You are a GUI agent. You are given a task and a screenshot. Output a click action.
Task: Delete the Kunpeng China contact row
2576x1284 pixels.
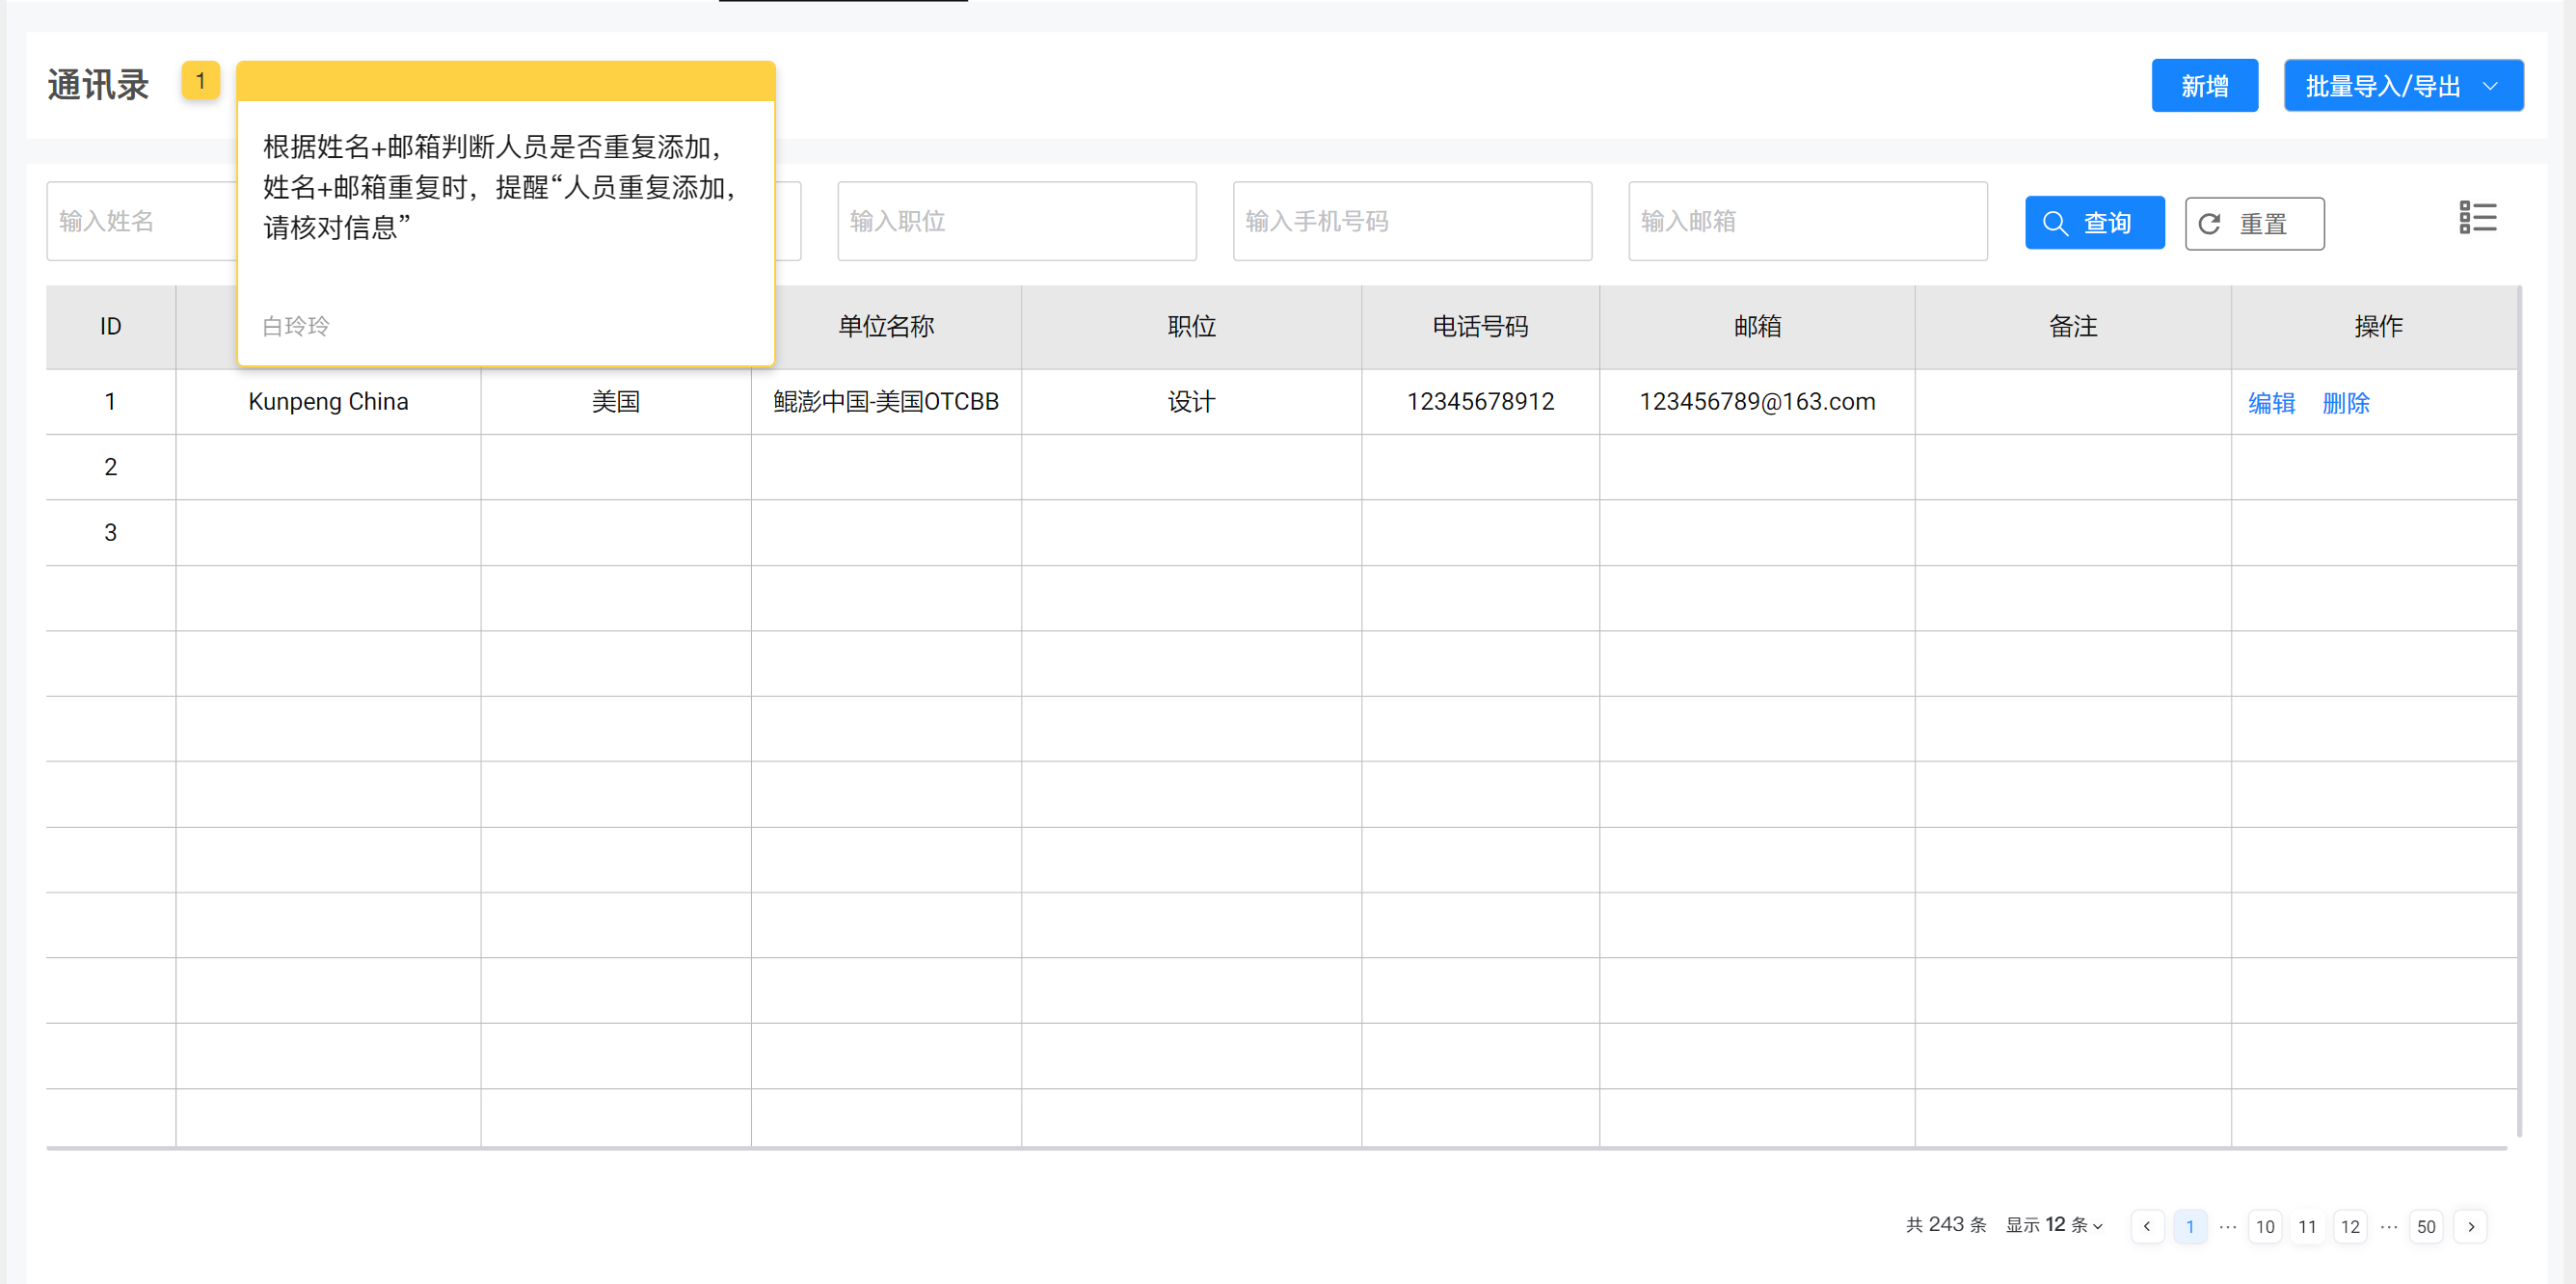pos(2345,402)
